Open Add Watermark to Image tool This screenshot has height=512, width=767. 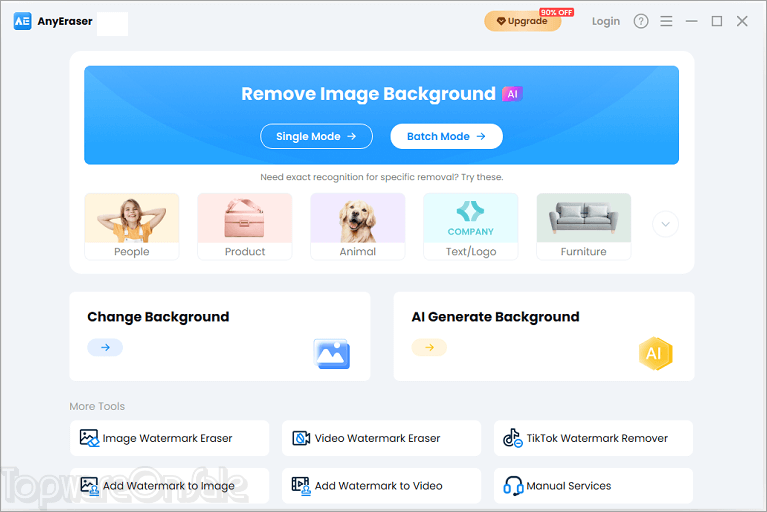[169, 486]
